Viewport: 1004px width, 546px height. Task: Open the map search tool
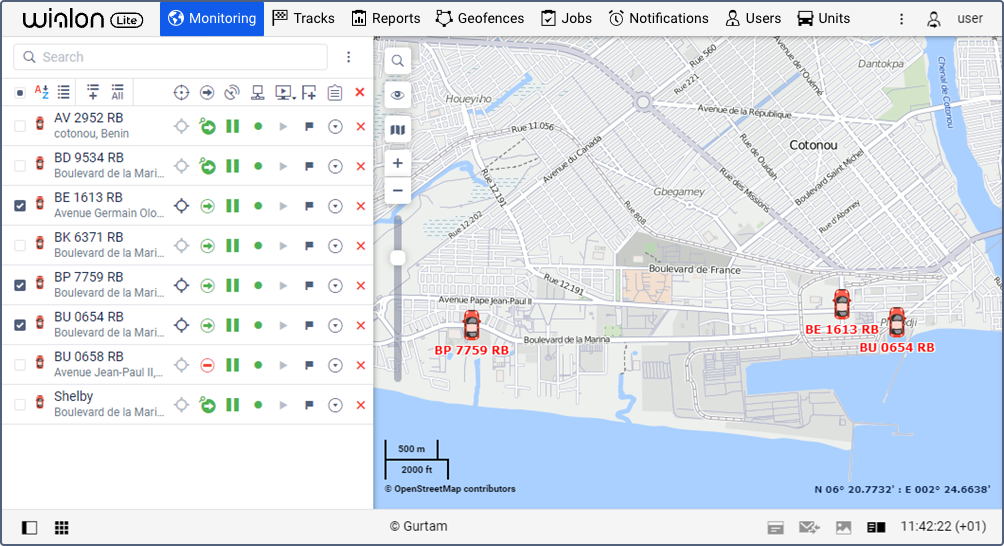(398, 61)
